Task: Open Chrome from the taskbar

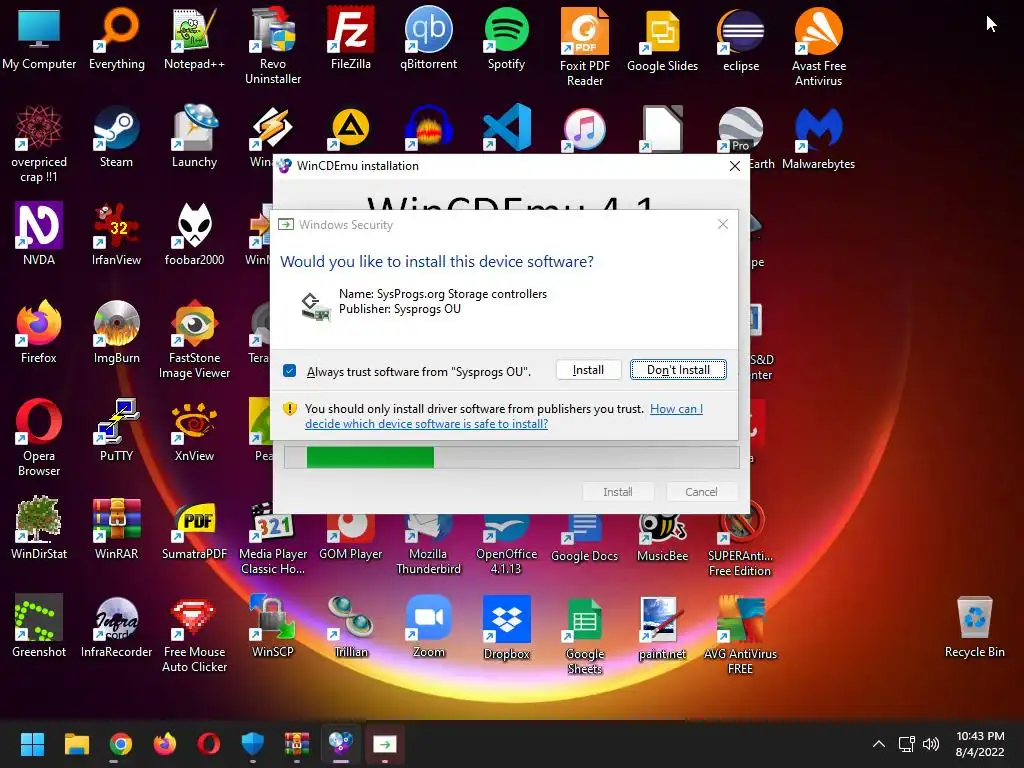Action: pos(120,743)
